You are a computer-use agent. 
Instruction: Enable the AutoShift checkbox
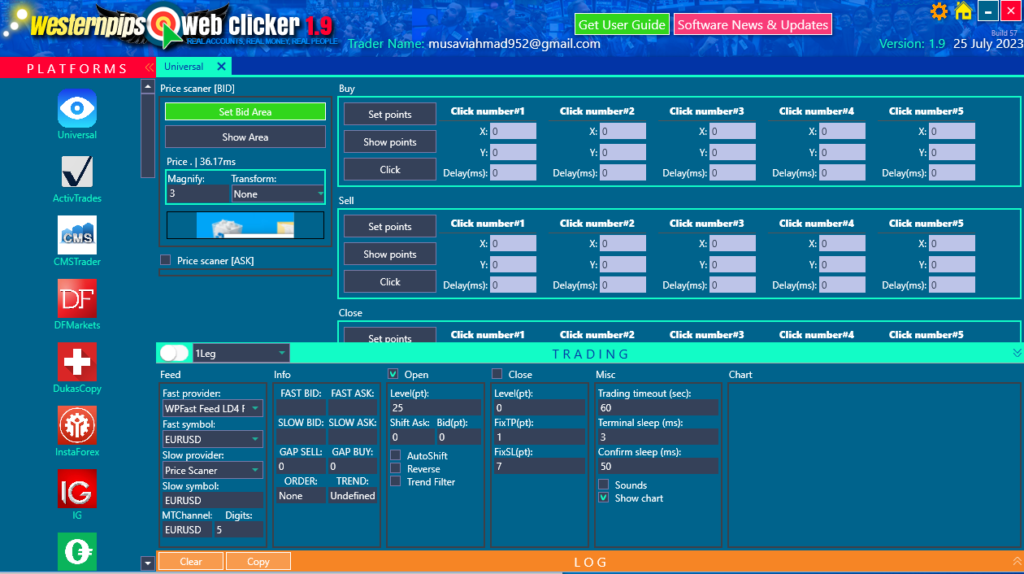click(396, 455)
